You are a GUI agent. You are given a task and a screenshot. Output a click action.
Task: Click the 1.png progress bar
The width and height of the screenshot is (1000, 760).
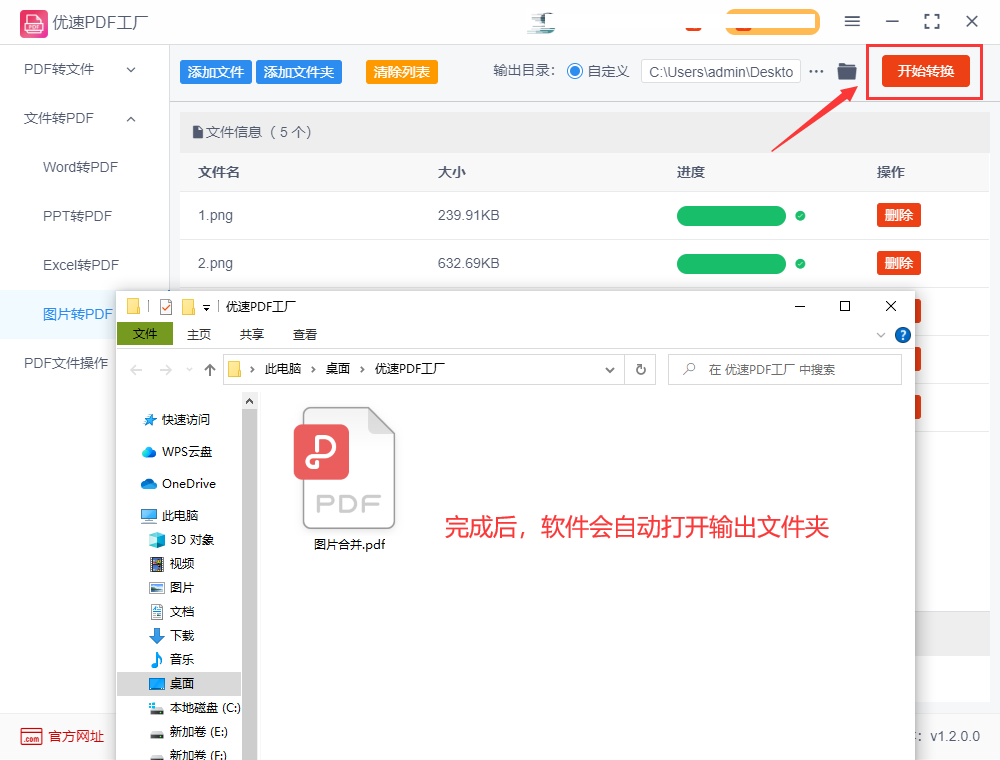731,216
